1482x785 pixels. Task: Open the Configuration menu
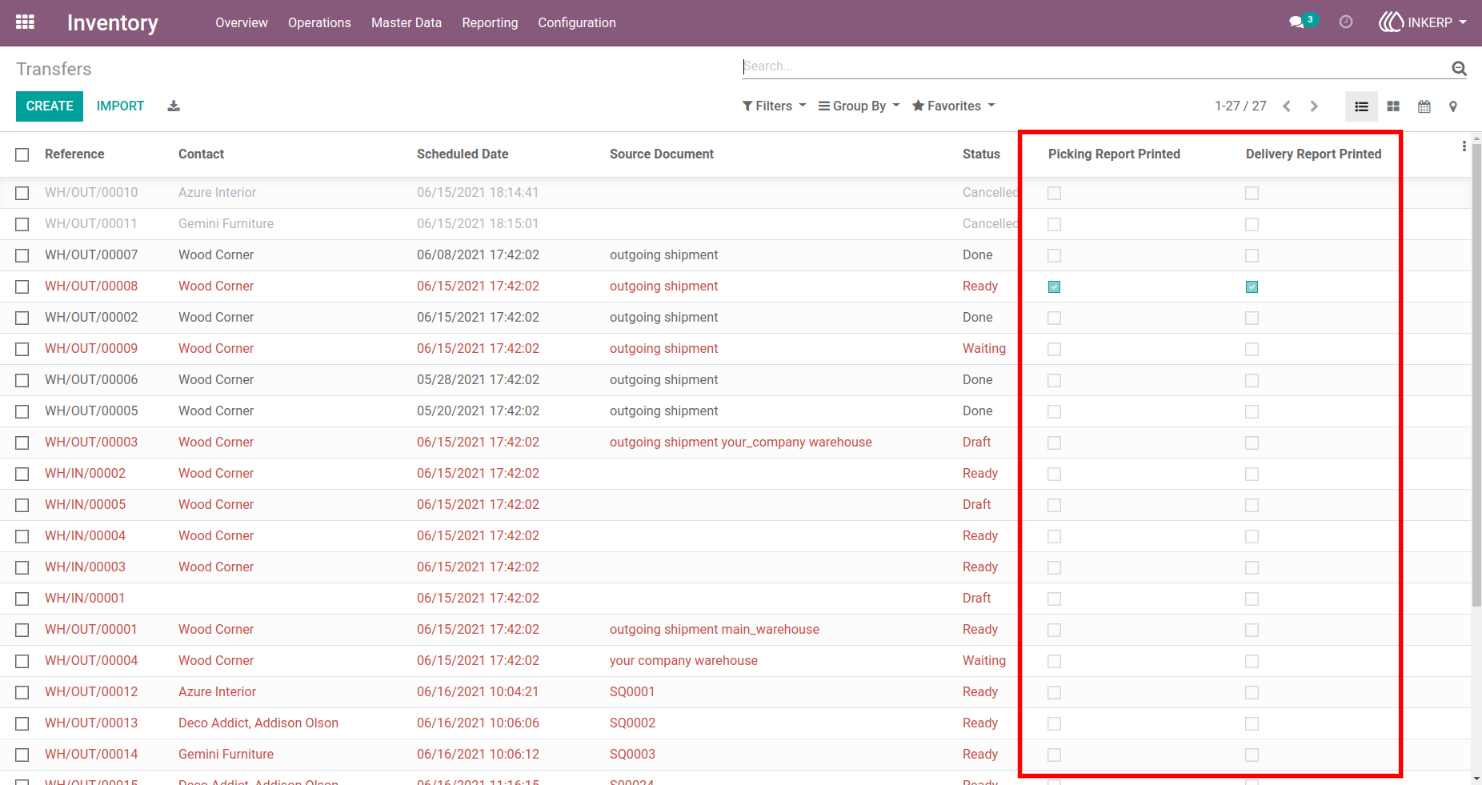point(577,22)
